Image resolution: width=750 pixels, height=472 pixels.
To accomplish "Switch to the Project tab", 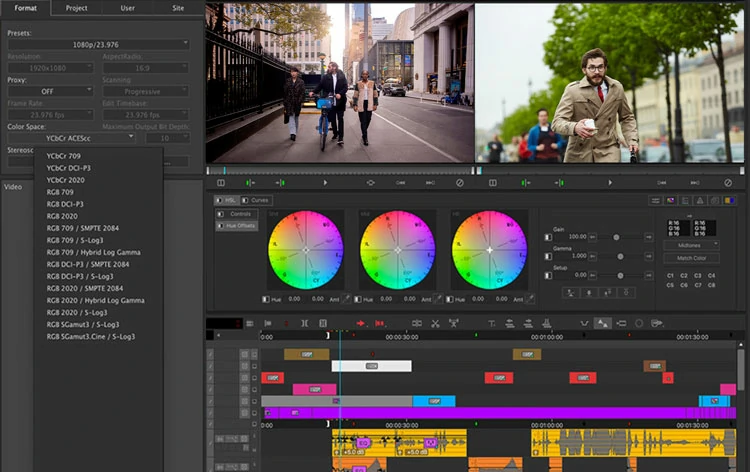I will pos(77,7).
